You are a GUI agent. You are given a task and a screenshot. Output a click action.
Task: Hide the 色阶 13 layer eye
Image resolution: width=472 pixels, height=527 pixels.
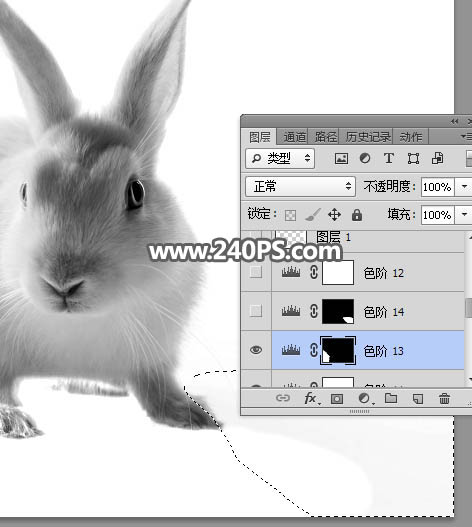pos(256,350)
